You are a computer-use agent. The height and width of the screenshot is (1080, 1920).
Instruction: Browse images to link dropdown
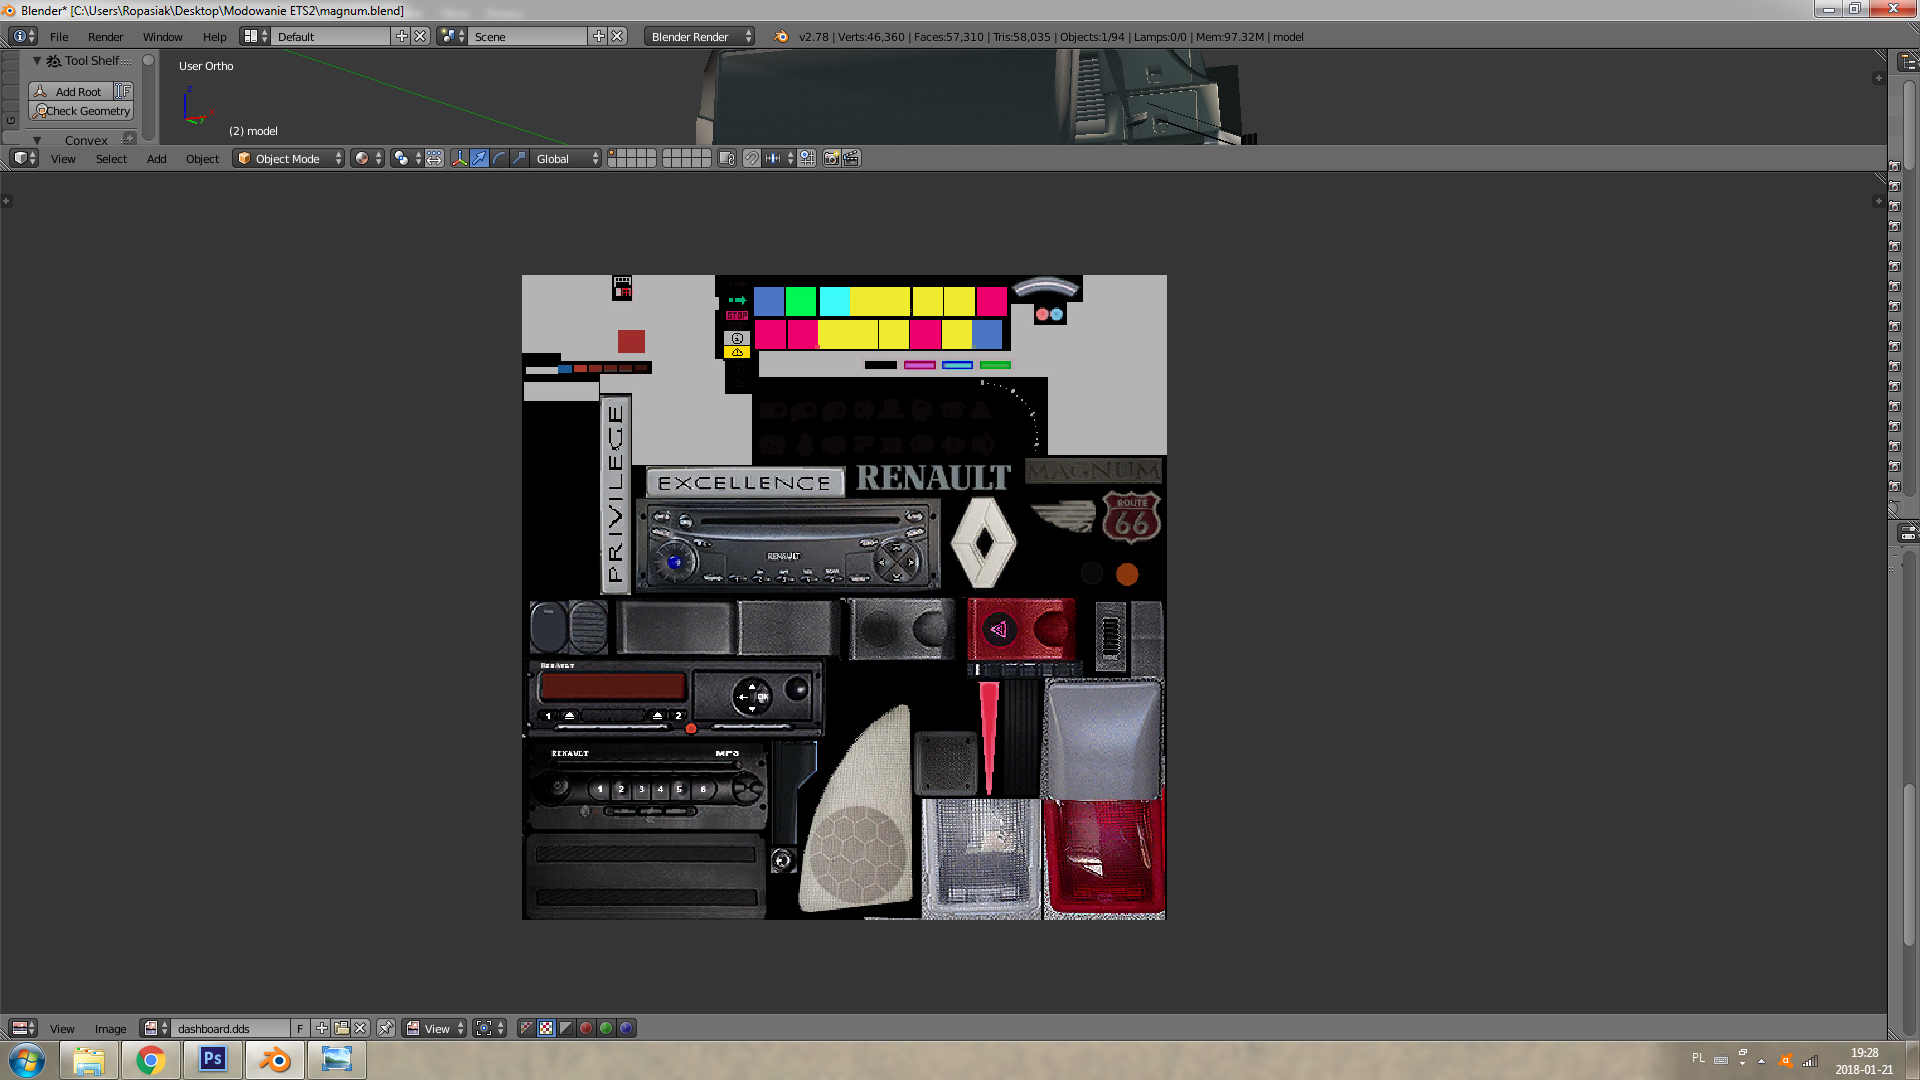[x=155, y=1029]
